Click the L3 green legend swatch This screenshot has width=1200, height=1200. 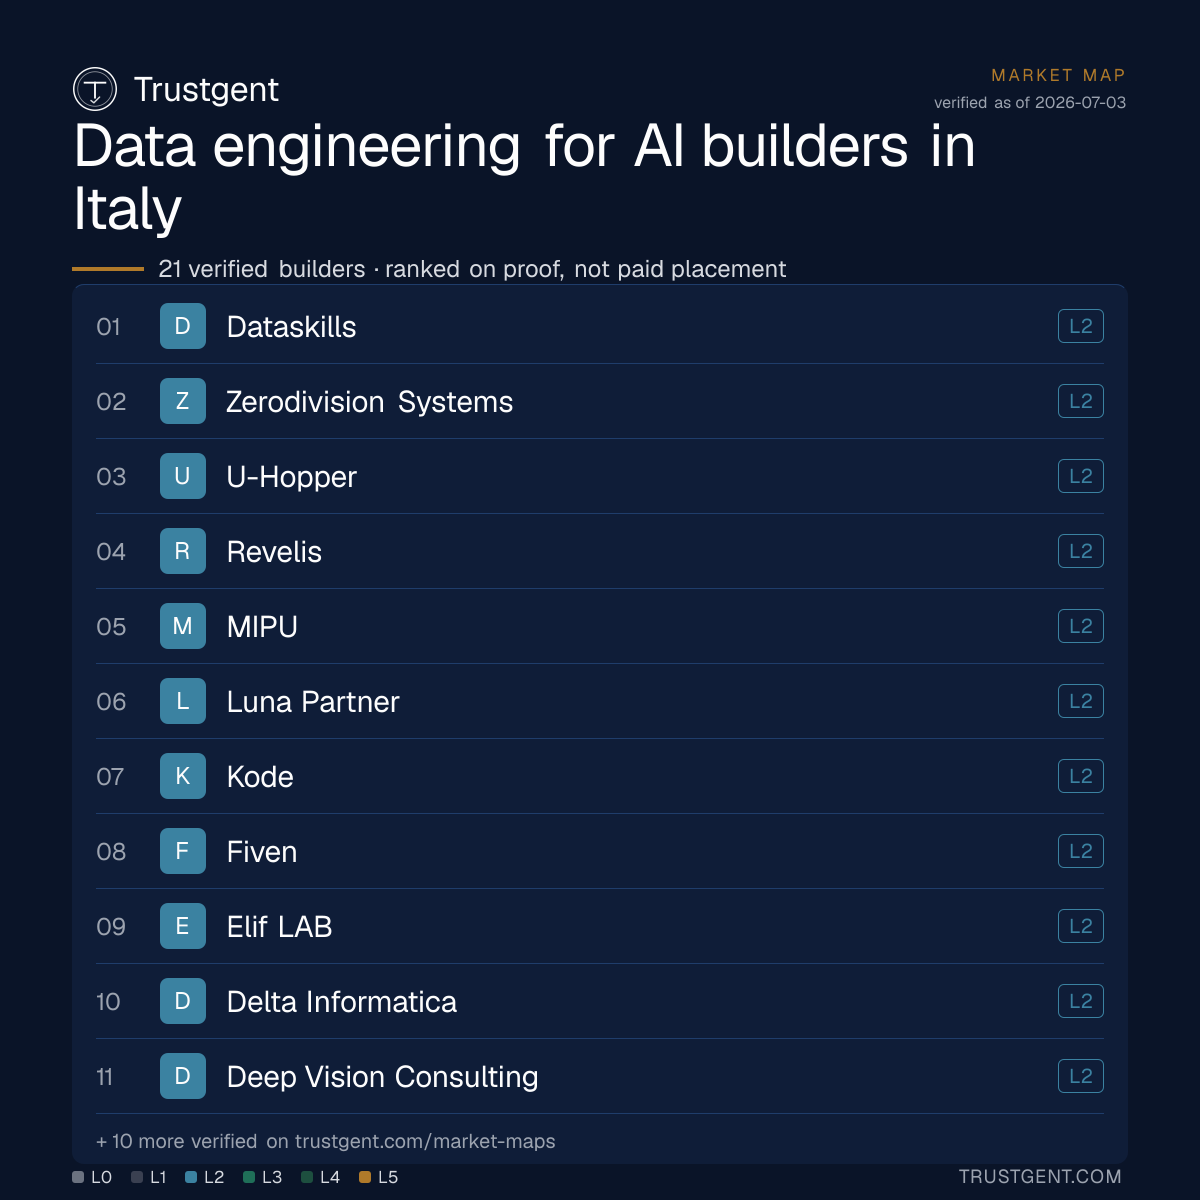pos(249,1177)
